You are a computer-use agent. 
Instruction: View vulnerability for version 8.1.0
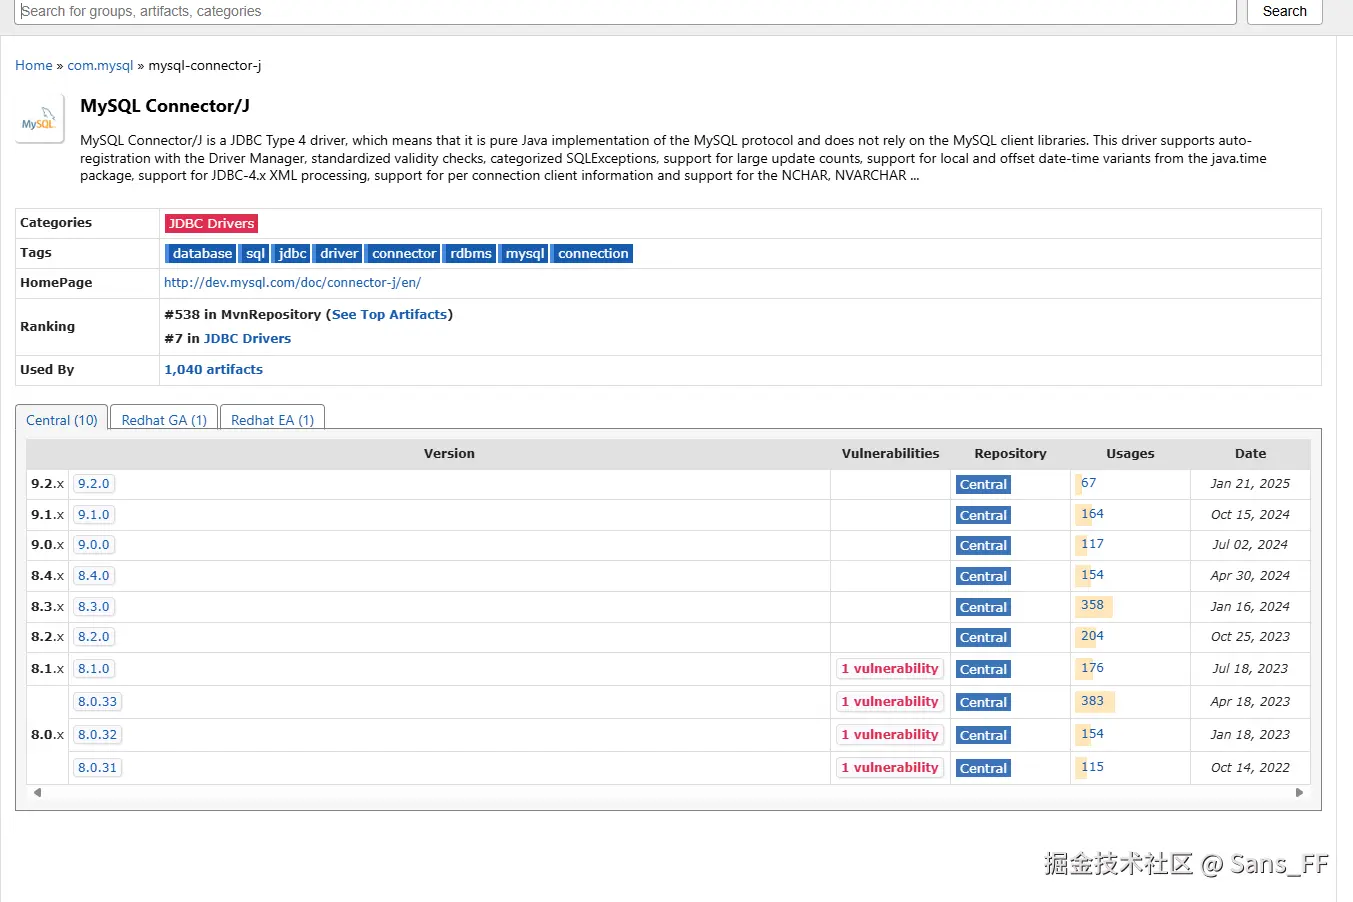click(x=890, y=669)
